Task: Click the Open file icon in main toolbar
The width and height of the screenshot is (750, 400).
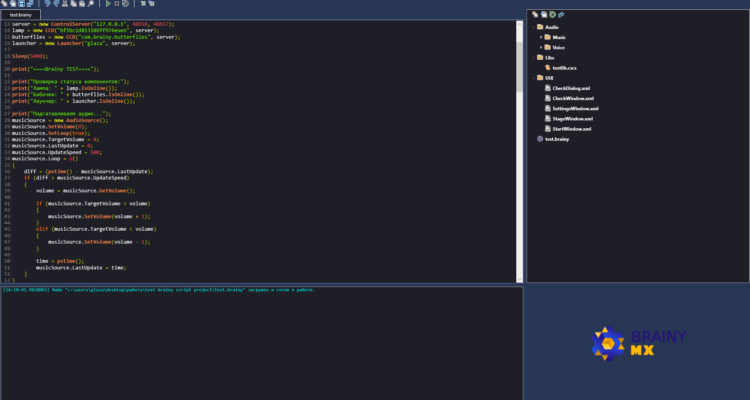Action: [13, 3]
